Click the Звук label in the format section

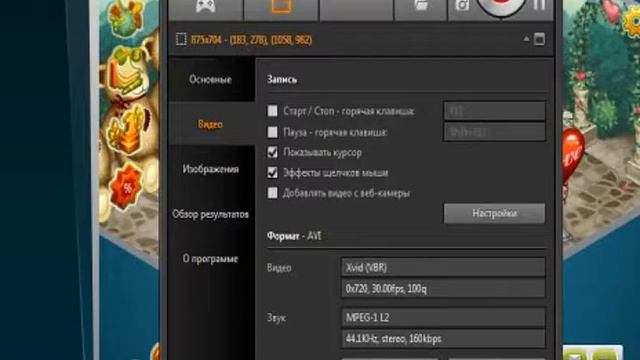276,318
